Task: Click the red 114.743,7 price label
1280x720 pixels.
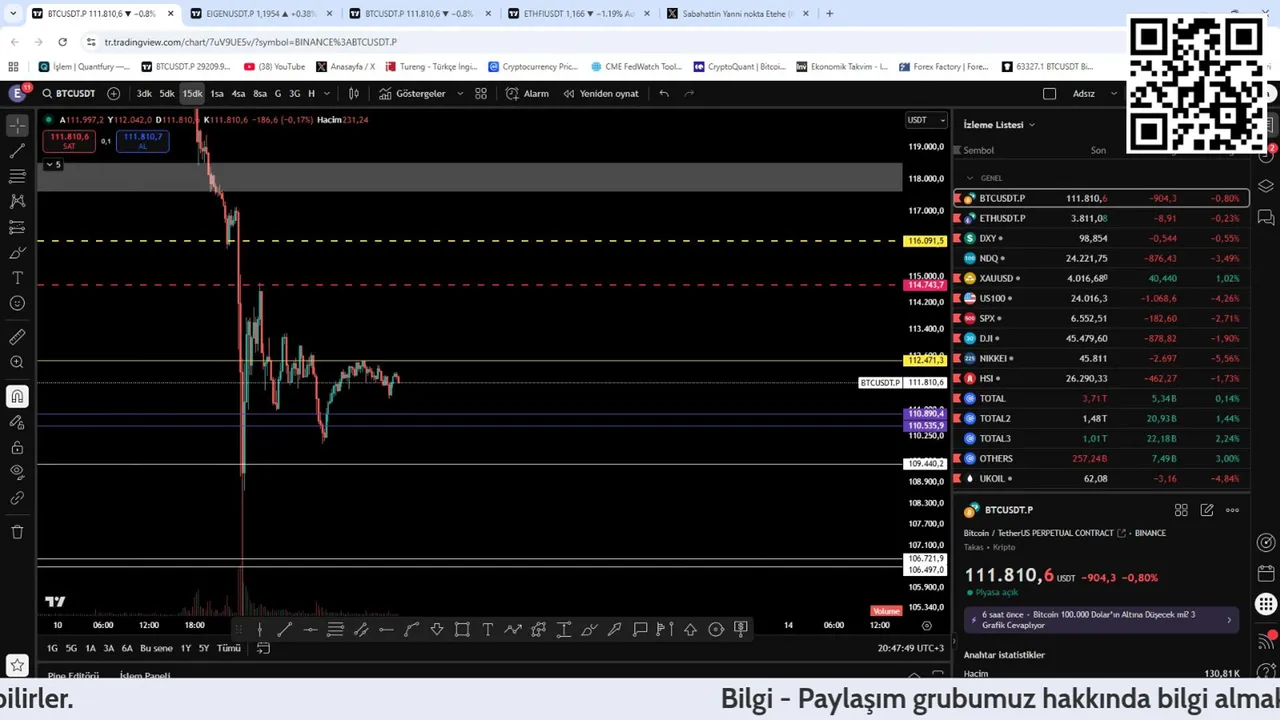Action: (925, 285)
